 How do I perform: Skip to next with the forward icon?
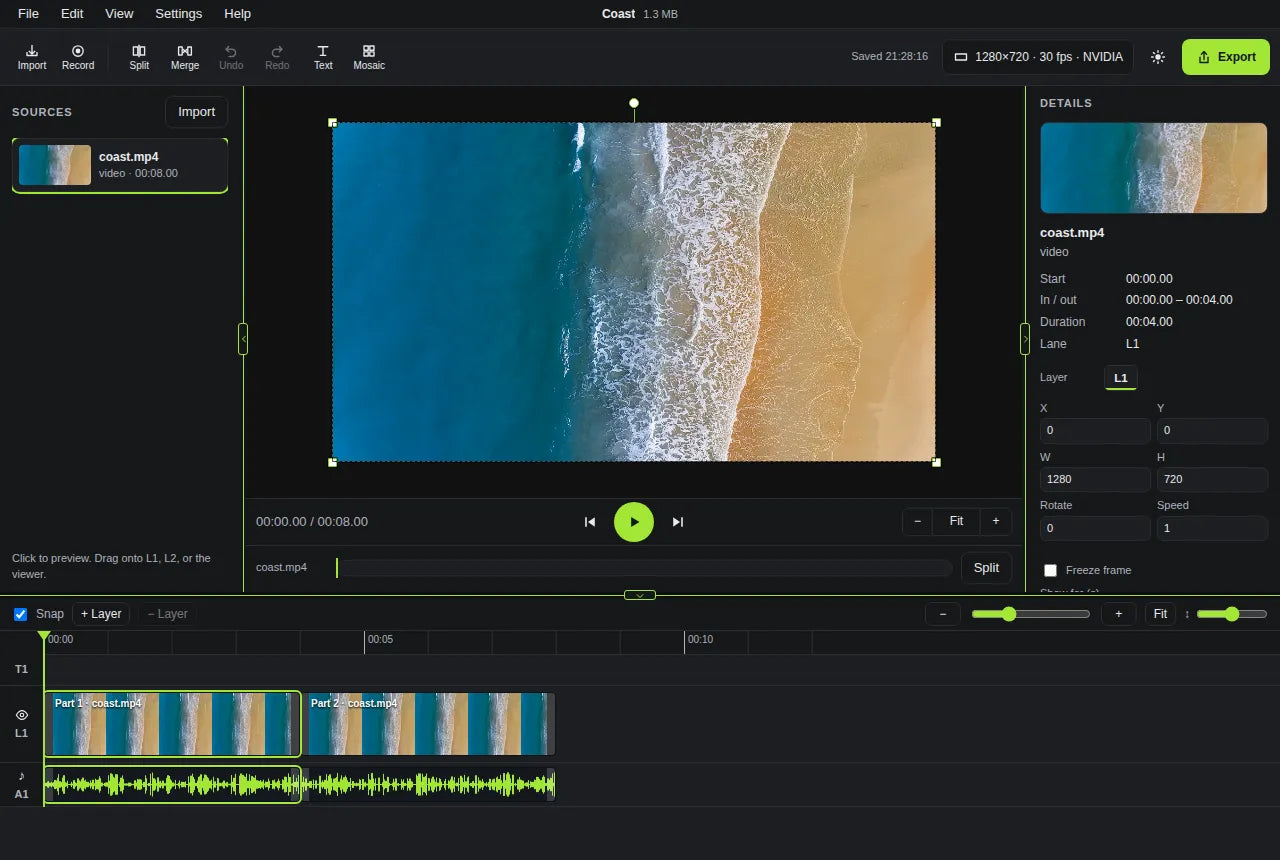pos(678,522)
